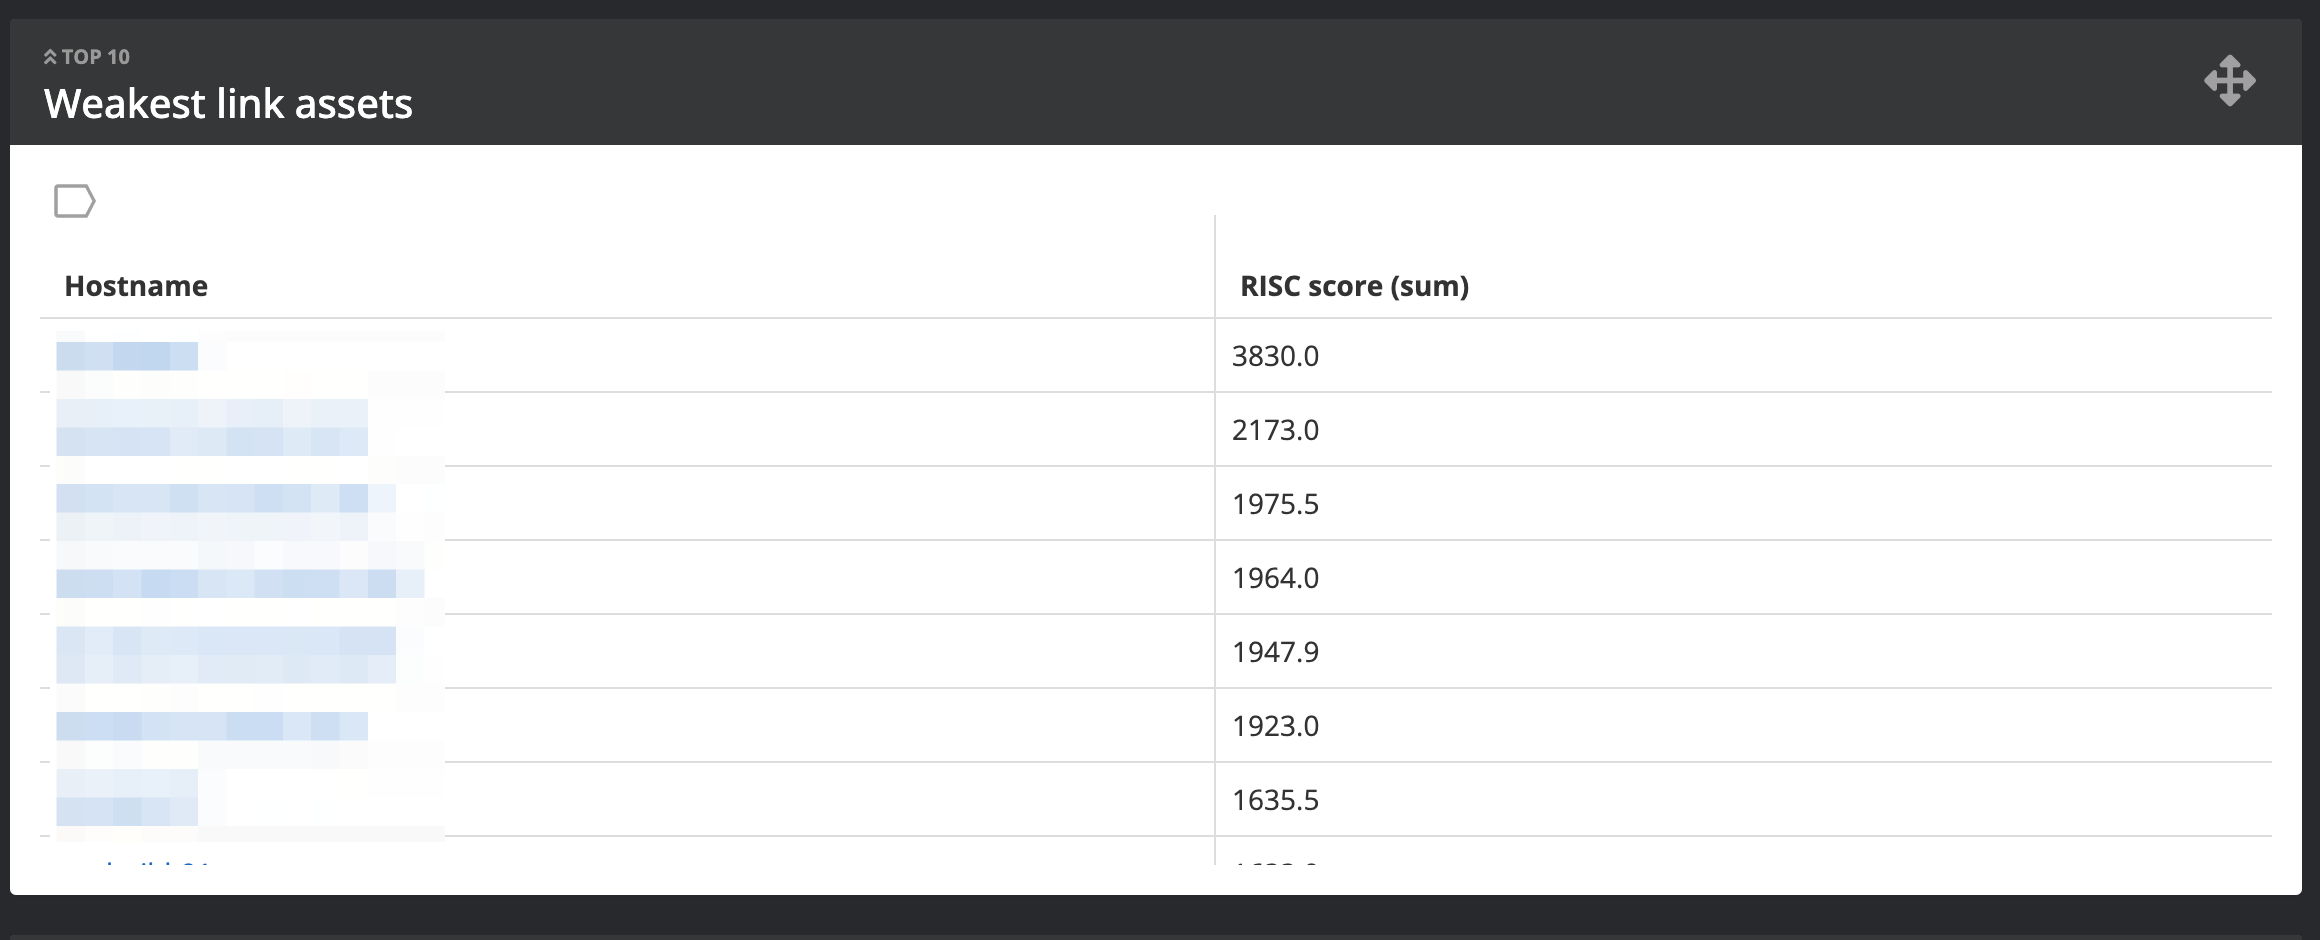Click the move widget arrows icon
The width and height of the screenshot is (2320, 940).
[2229, 81]
